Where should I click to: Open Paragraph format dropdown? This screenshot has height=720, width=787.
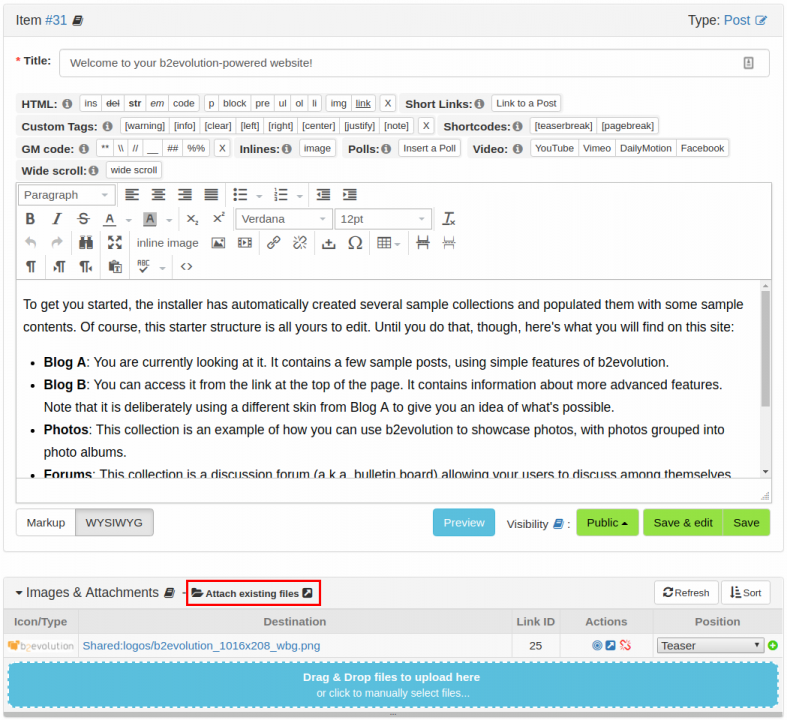point(67,195)
